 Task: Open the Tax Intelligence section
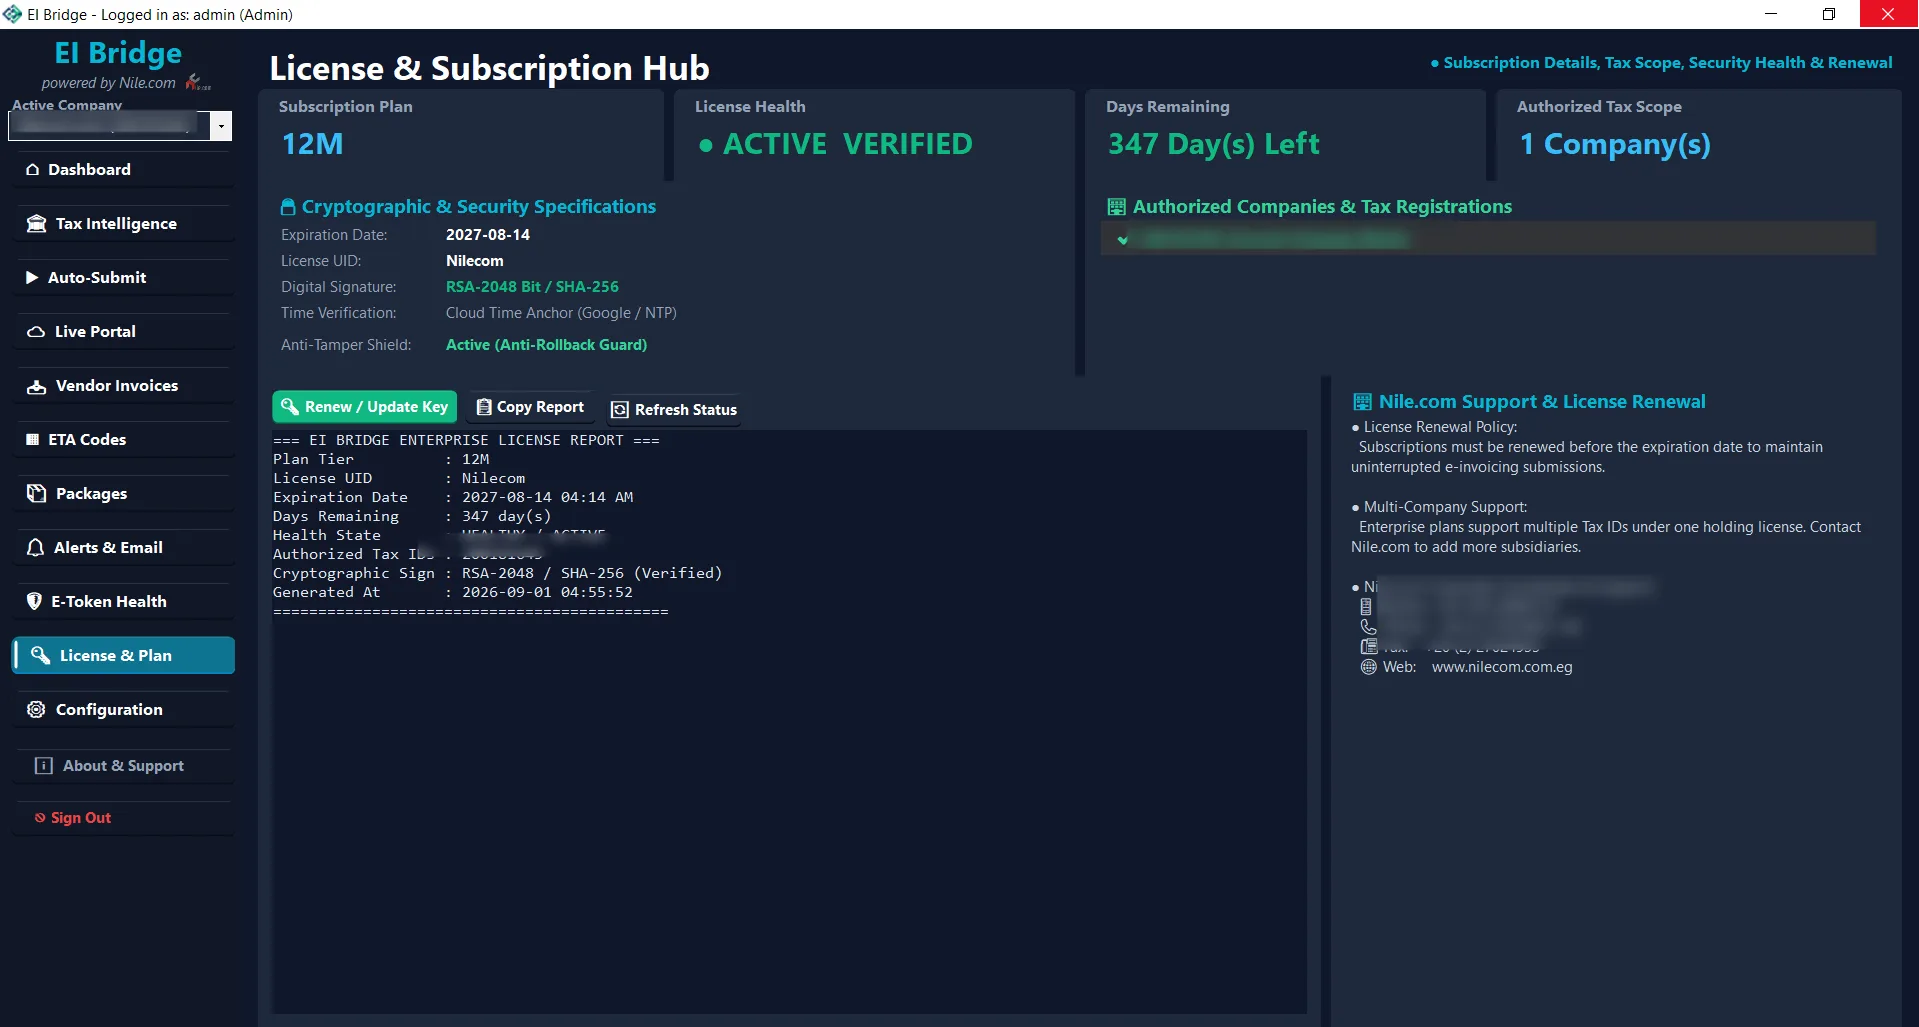click(x=123, y=224)
